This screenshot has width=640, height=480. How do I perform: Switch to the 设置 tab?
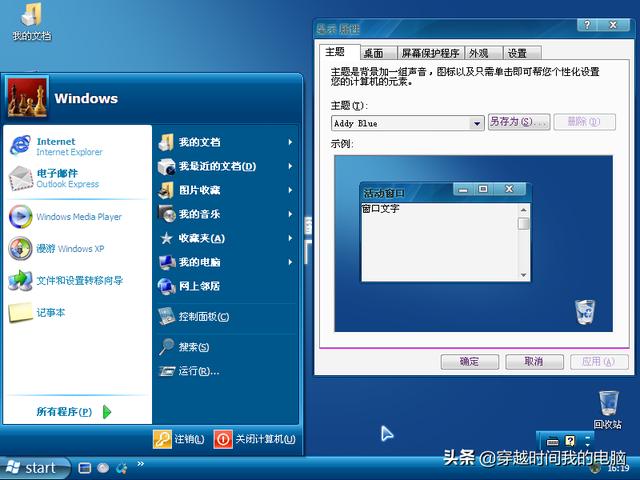tap(522, 53)
